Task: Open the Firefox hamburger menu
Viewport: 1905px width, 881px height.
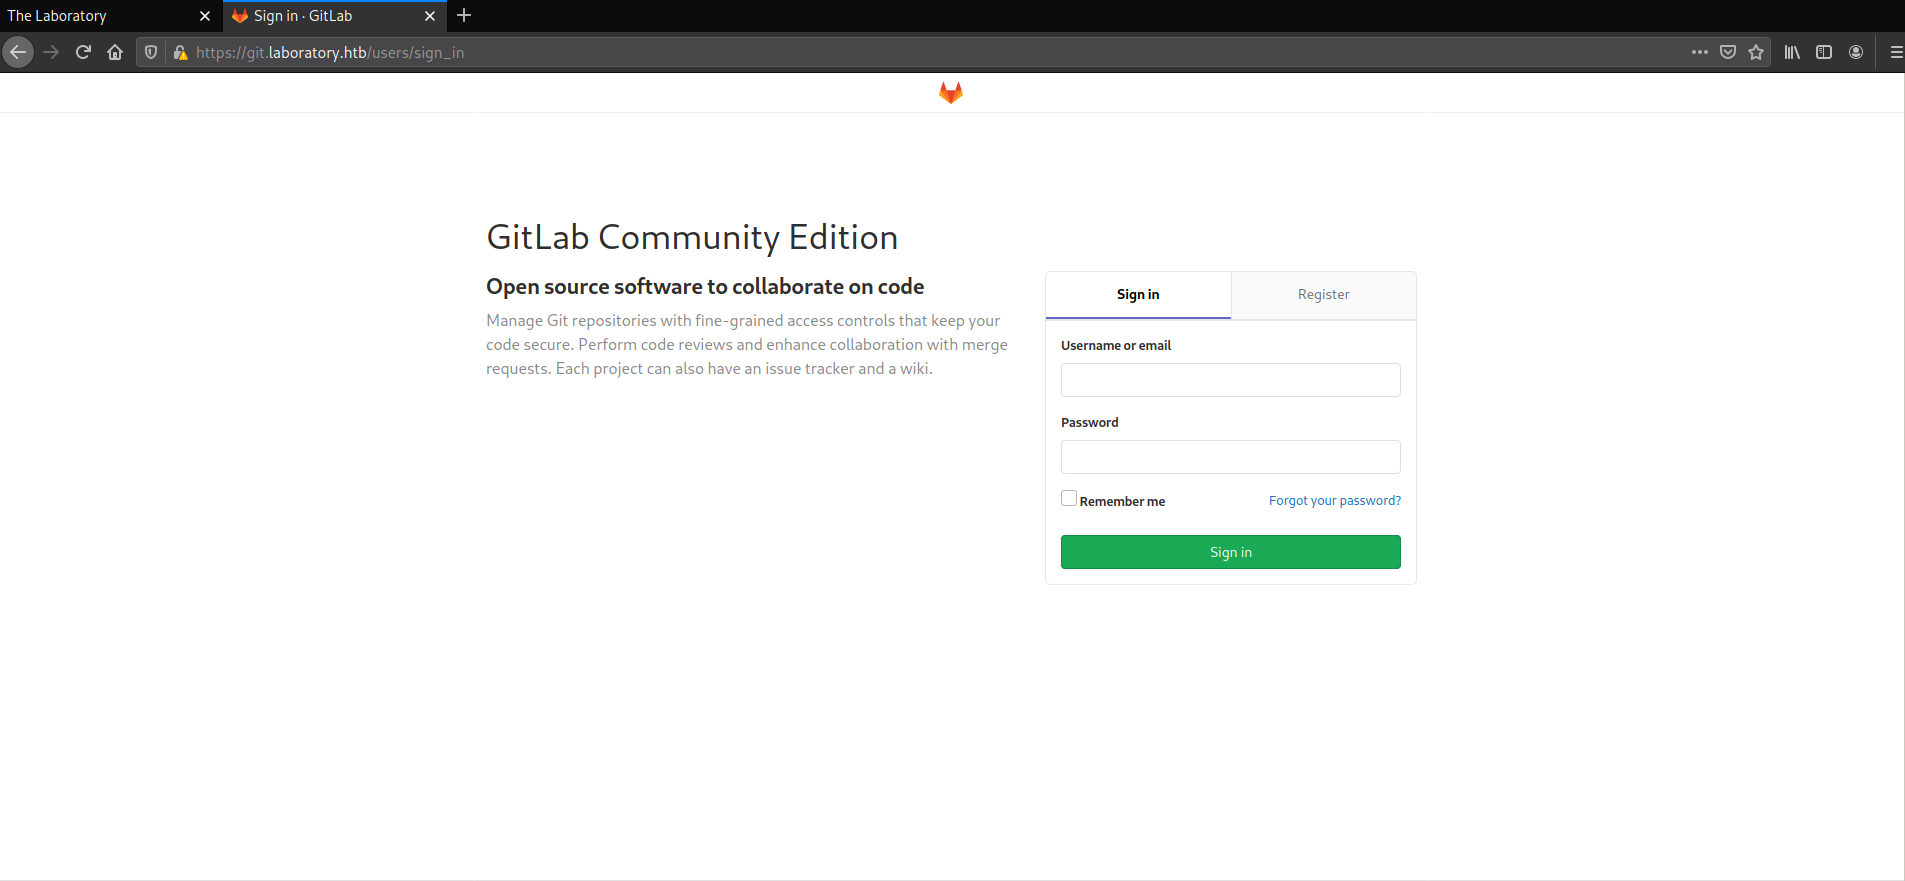Action: coord(1895,52)
